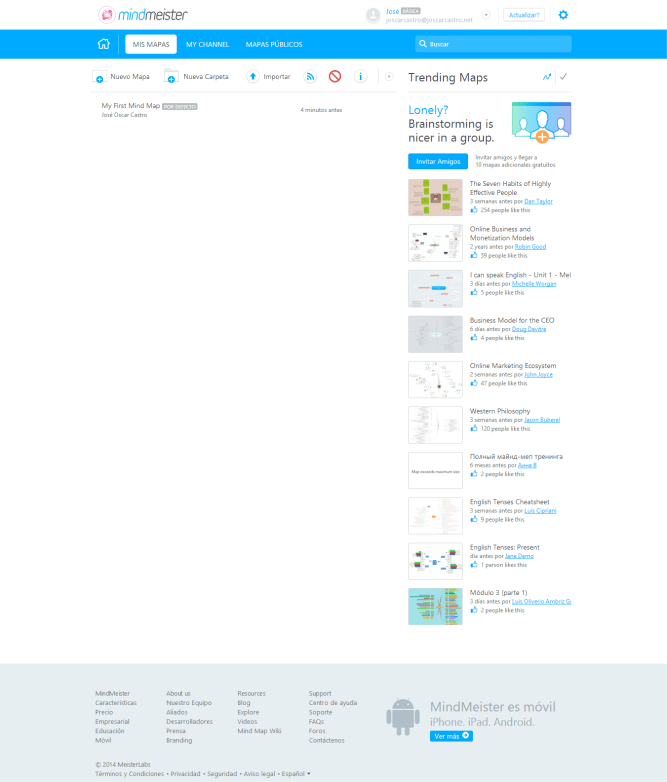
Task: Like Online Business and Monetization Models map
Action: (x=474, y=255)
